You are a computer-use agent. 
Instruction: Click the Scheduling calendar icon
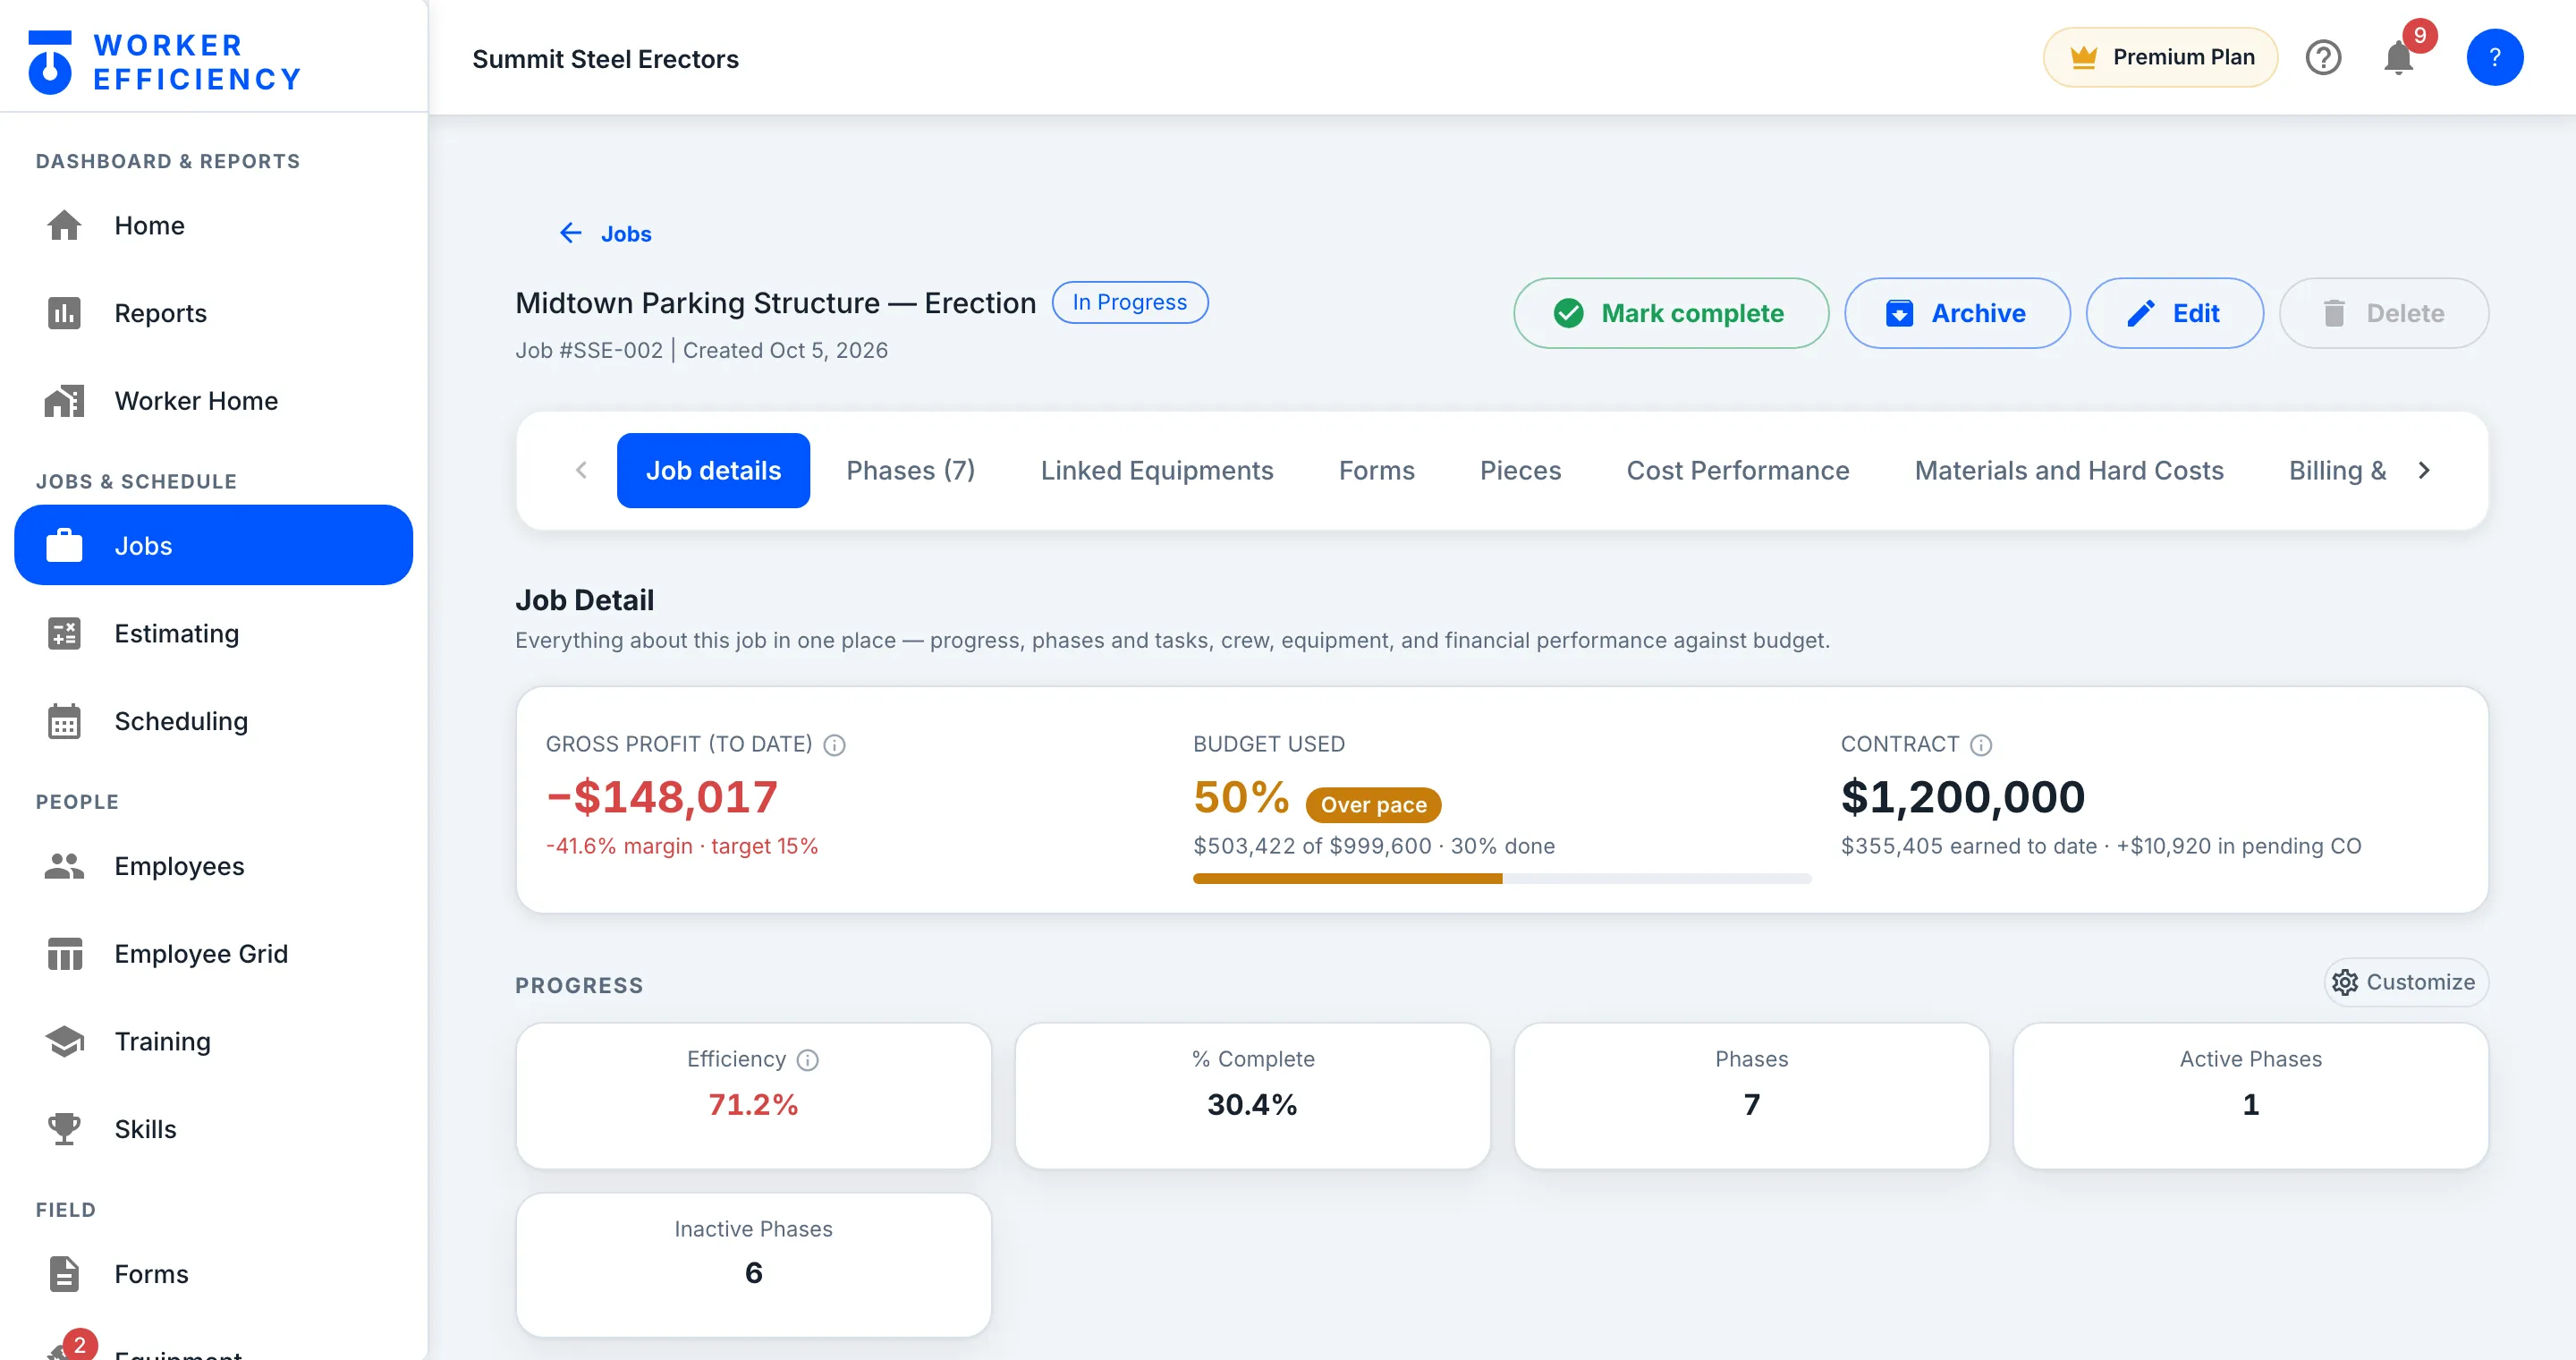tap(64, 721)
